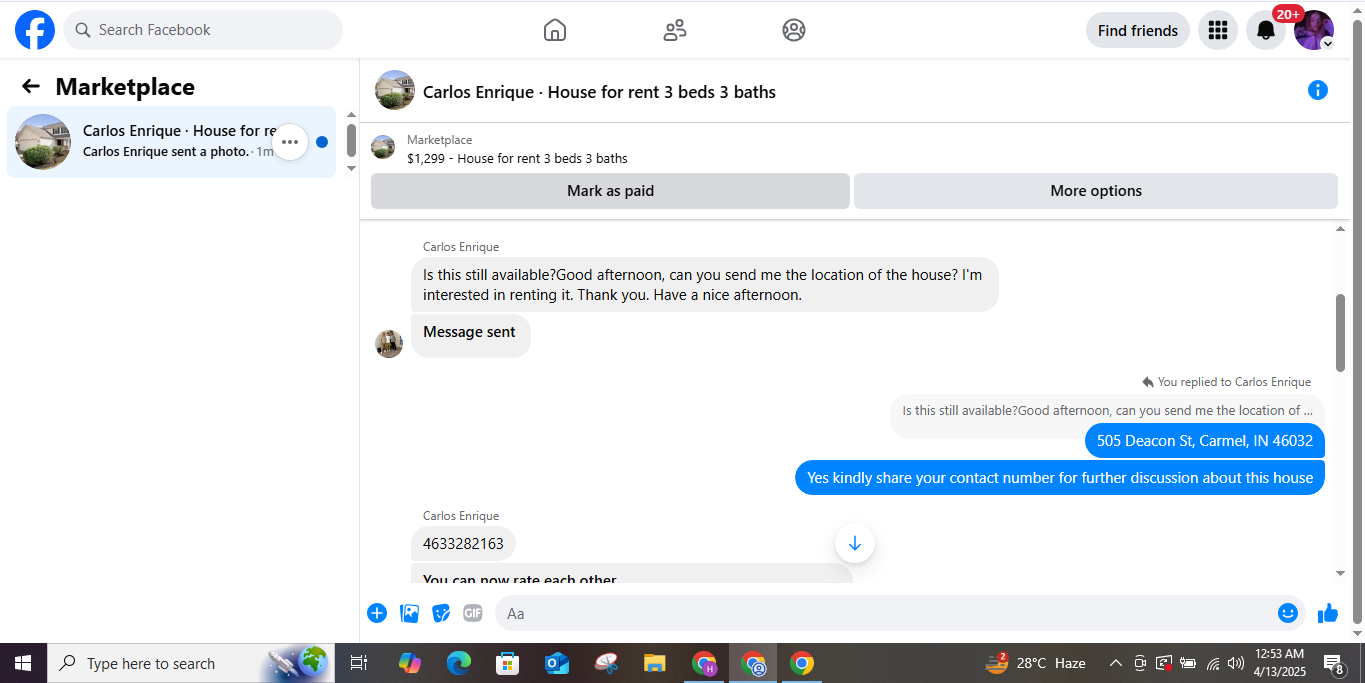Open File Explorer from the taskbar
1365x683 pixels.
(655, 663)
